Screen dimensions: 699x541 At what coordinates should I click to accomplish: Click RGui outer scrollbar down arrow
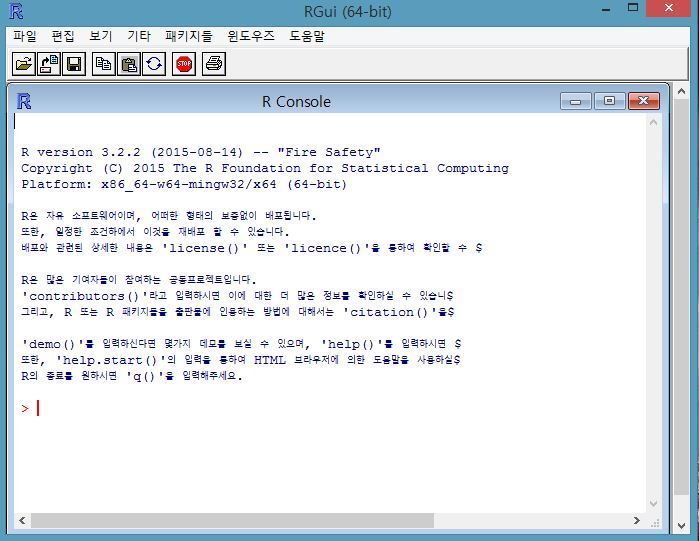tap(681, 526)
